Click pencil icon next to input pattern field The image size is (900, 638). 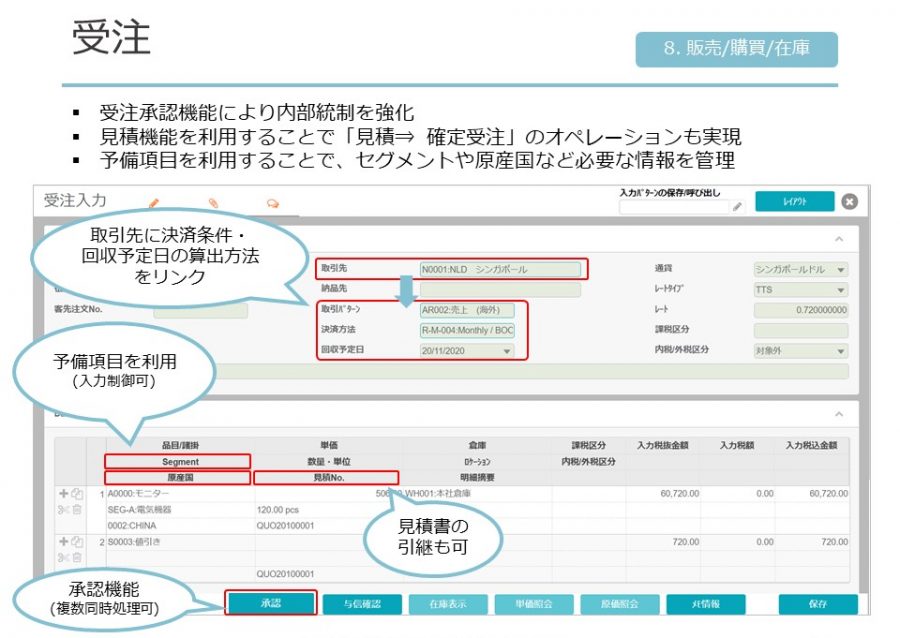pyautogui.click(x=737, y=207)
